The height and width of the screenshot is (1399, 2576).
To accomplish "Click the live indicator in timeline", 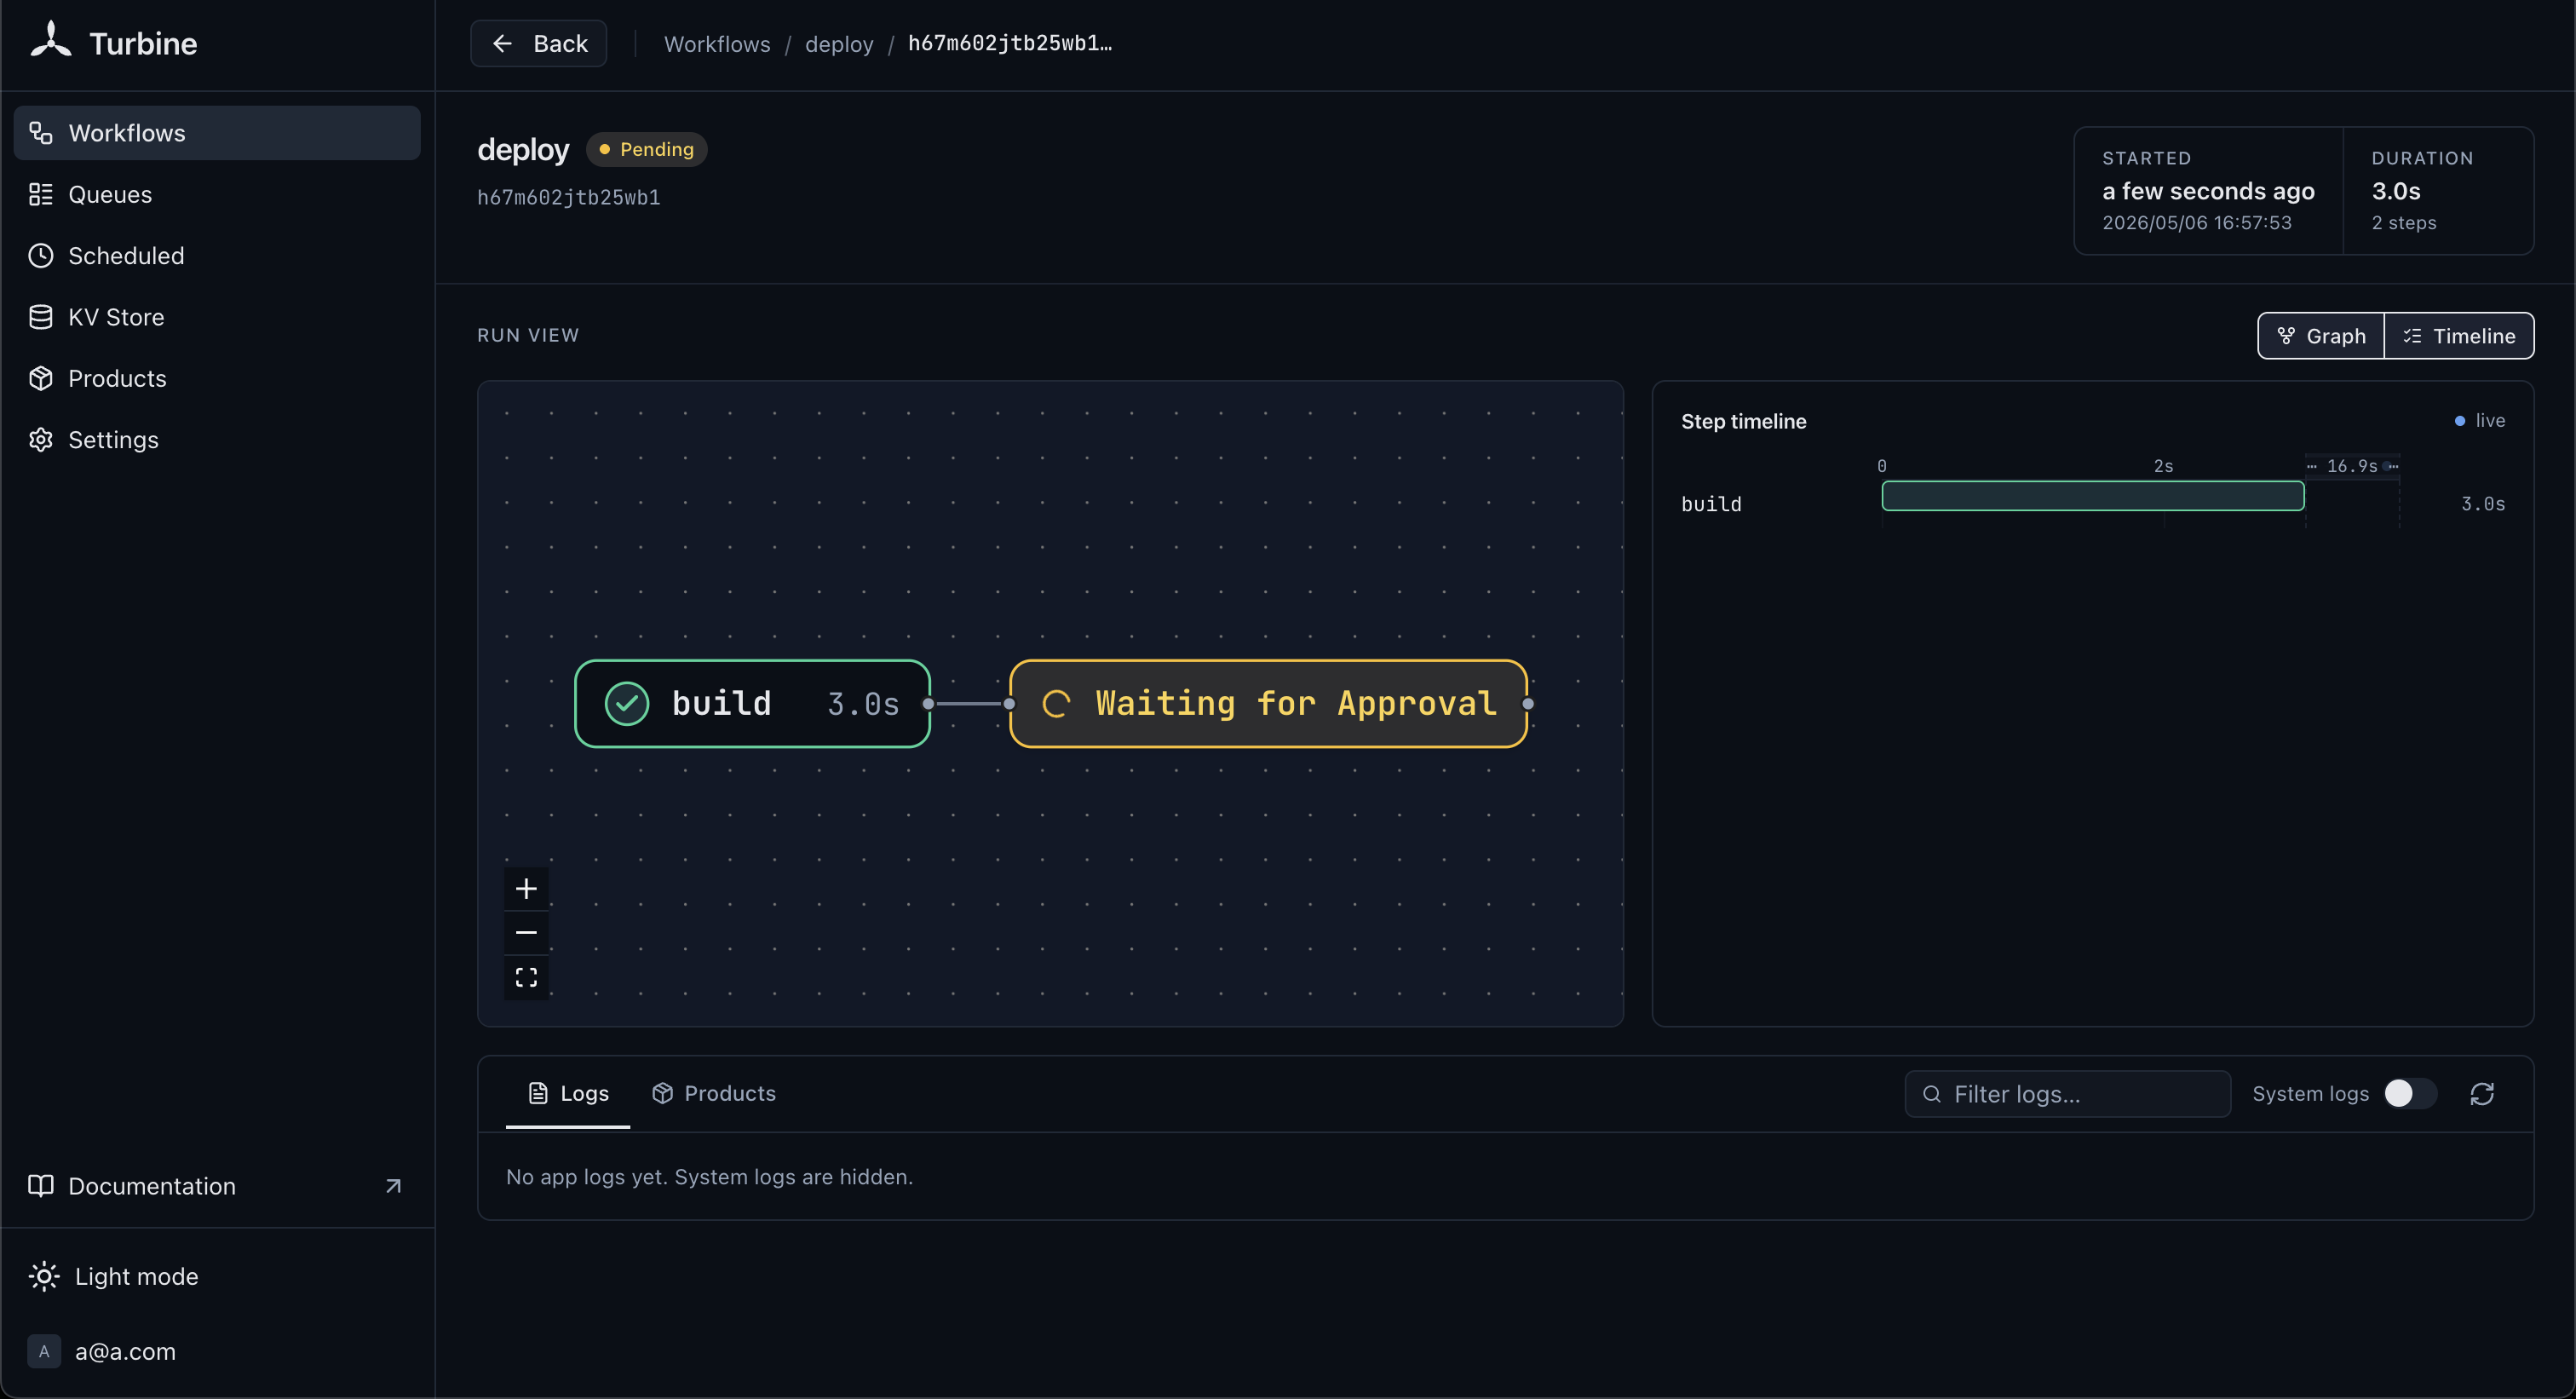I will 2479,421.
